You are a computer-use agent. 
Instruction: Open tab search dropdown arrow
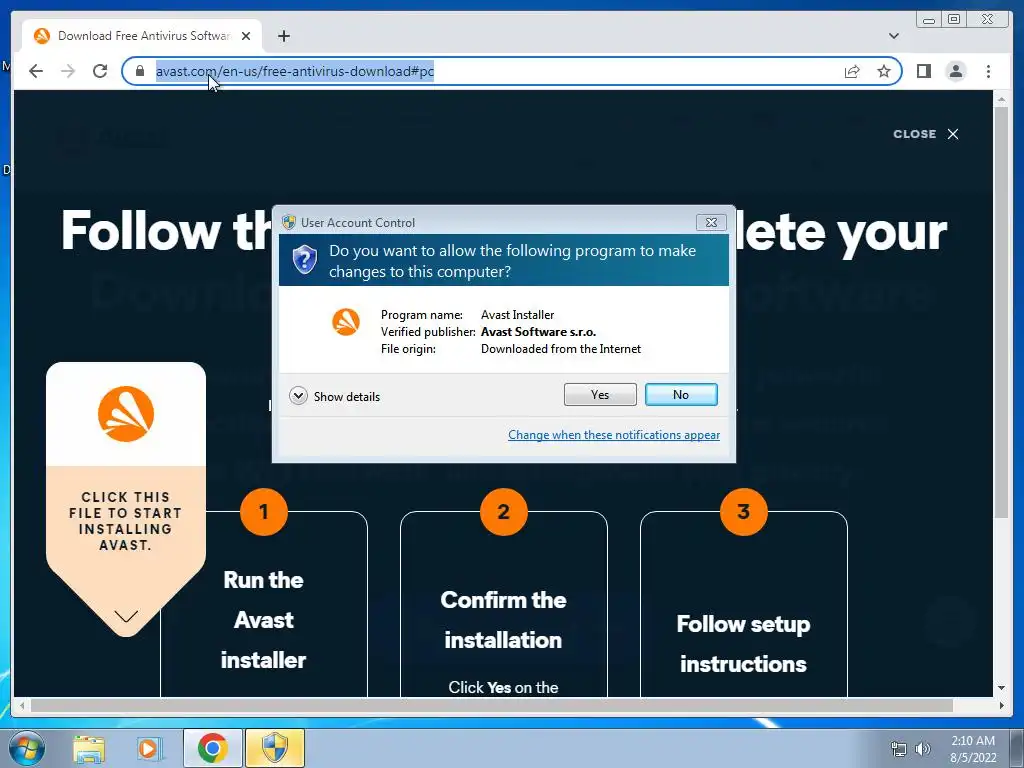(894, 36)
